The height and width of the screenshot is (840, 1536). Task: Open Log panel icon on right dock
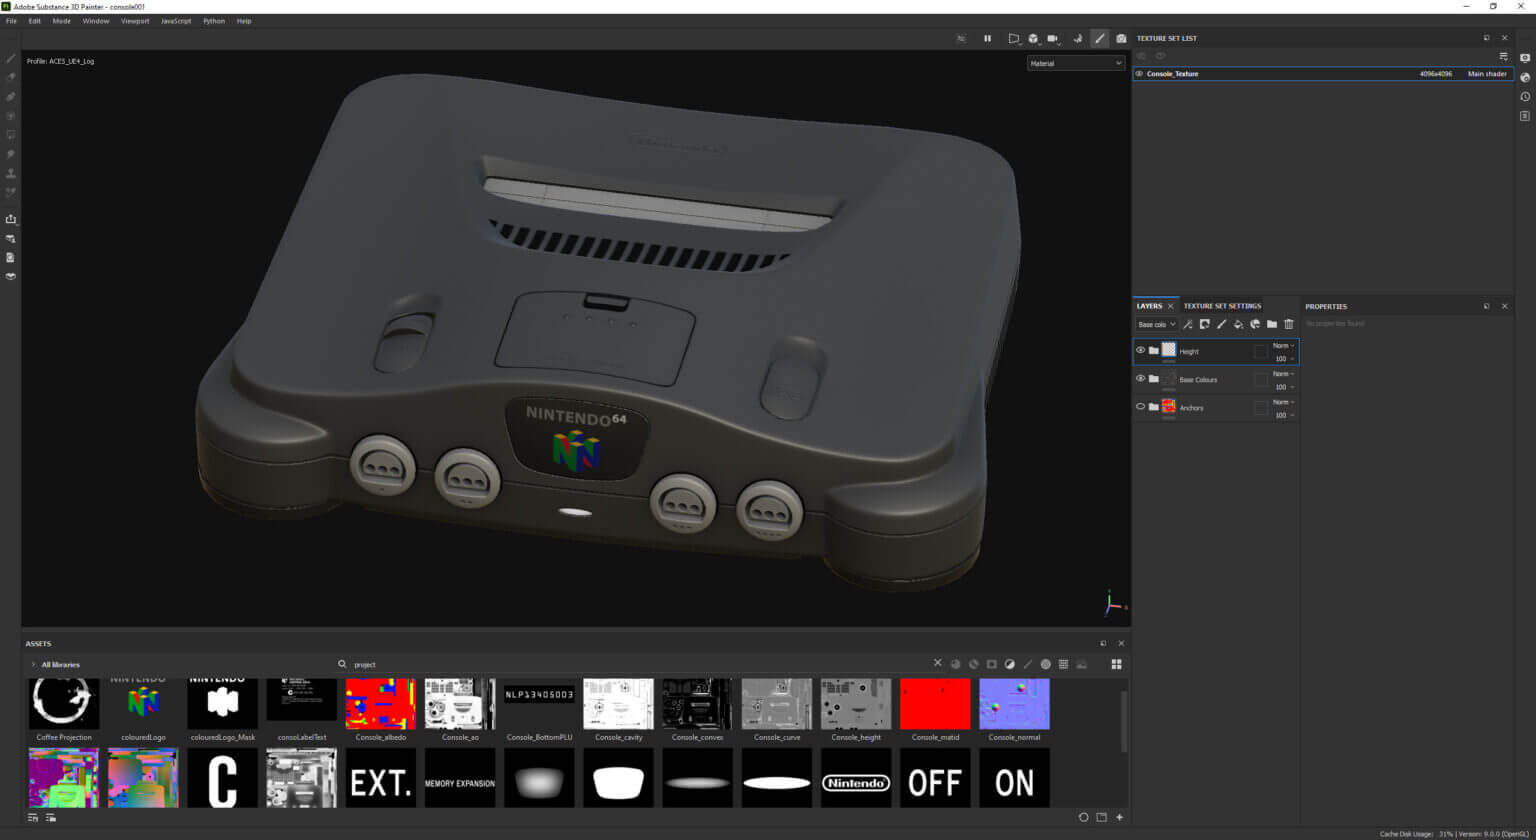point(1525,116)
